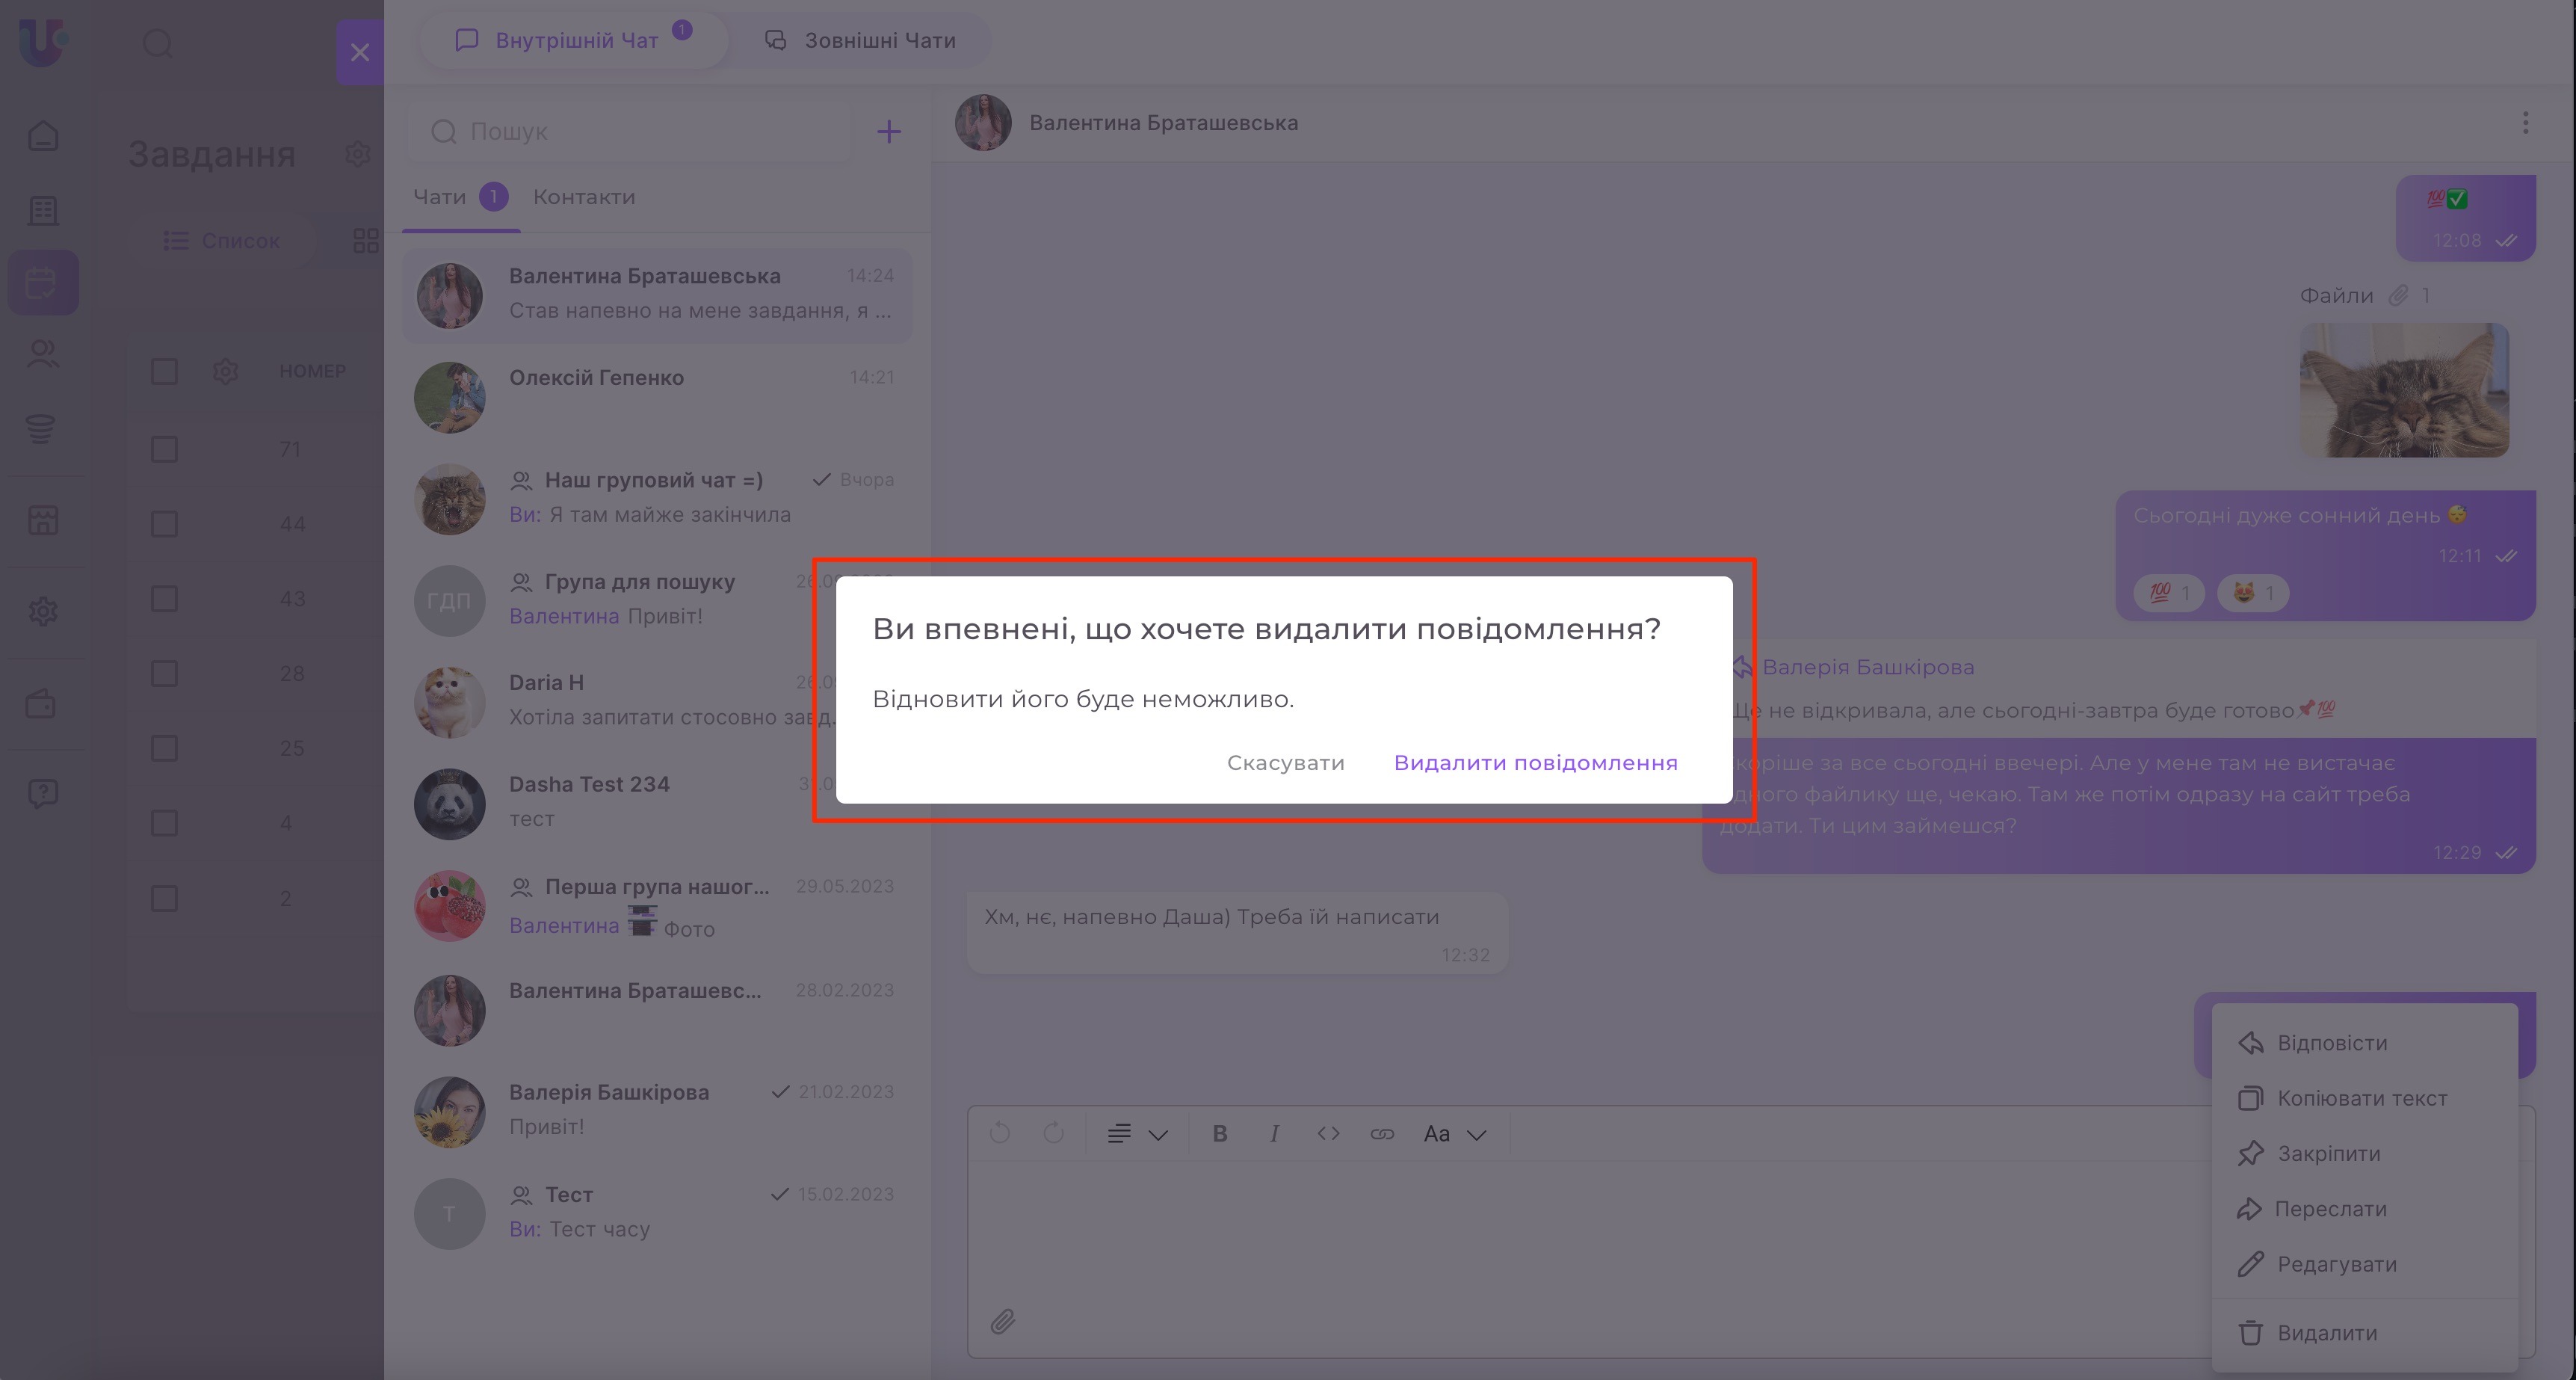Open the cat photo thumbnail

[x=2403, y=390]
